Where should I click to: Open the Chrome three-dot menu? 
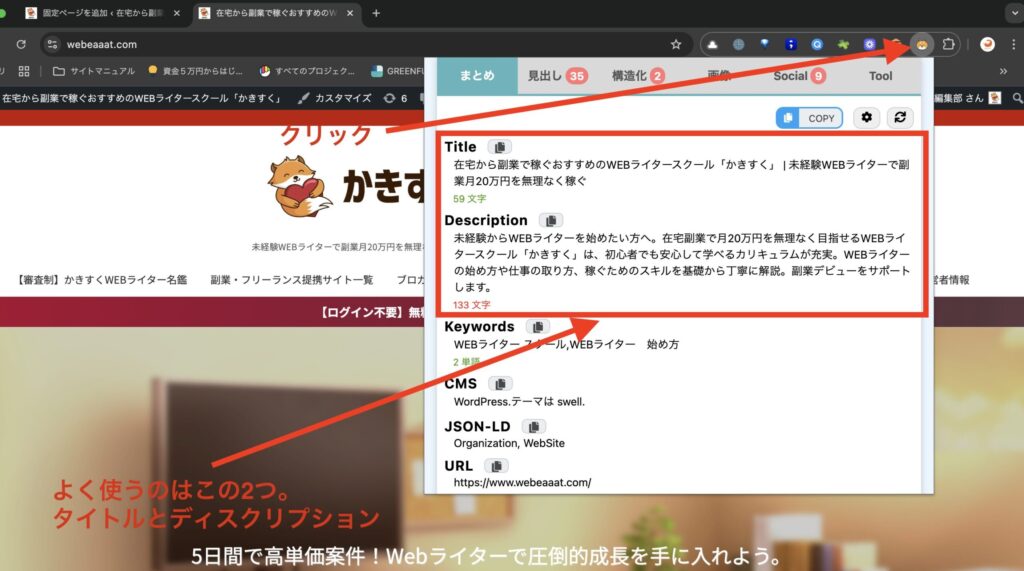pos(1014,44)
